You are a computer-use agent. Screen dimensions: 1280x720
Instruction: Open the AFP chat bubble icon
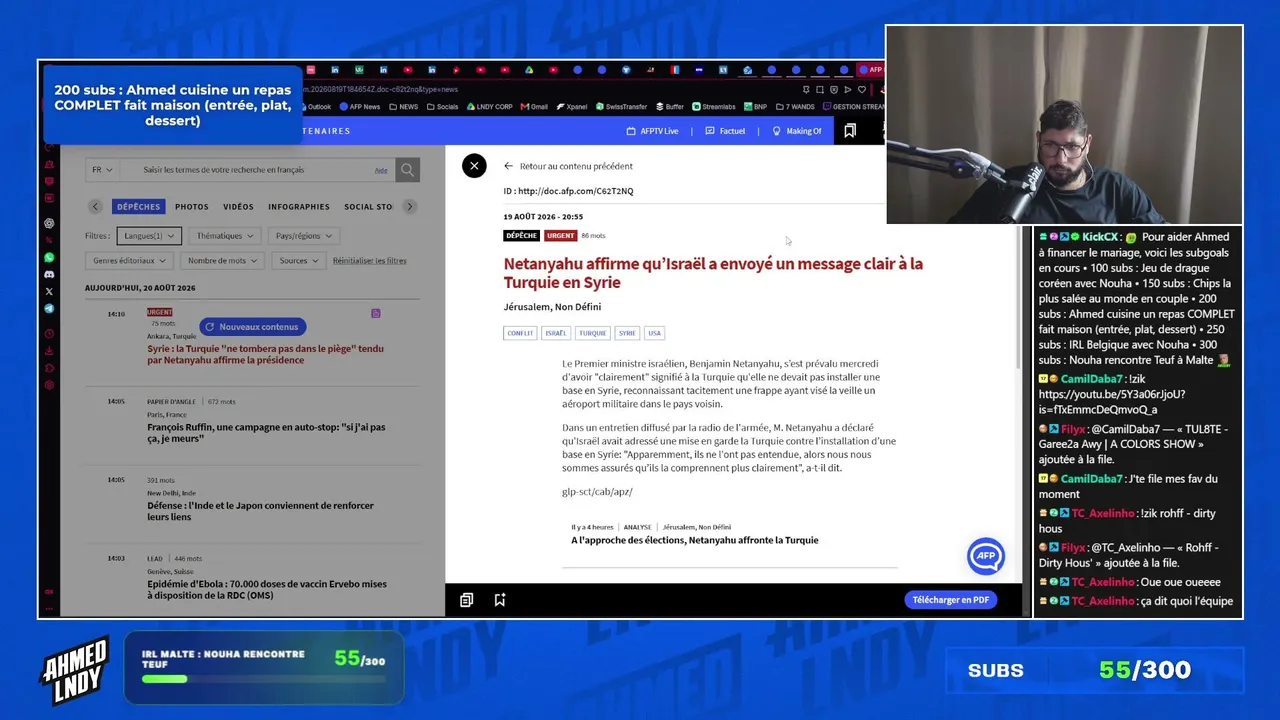click(x=985, y=556)
